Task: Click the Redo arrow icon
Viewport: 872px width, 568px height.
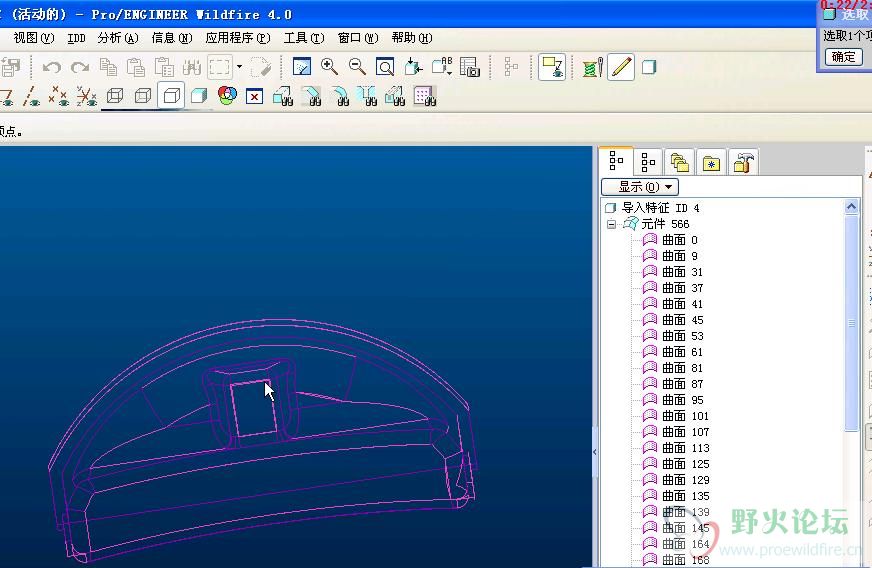Action: 80,67
